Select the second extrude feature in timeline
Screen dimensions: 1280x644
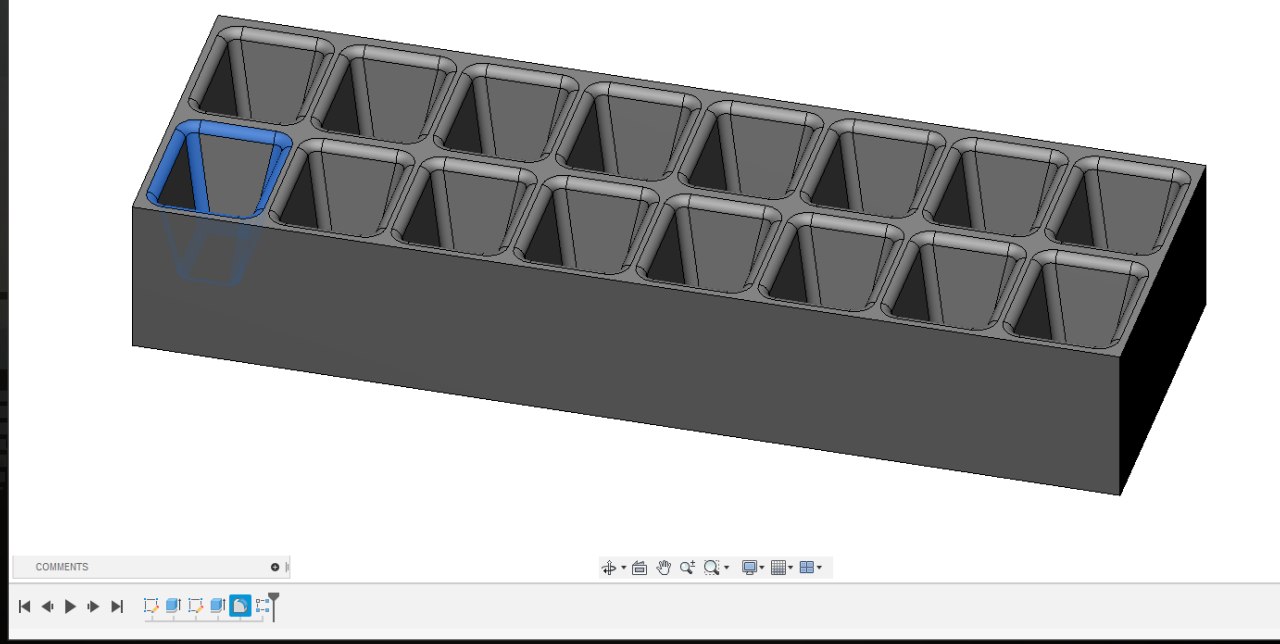218,606
